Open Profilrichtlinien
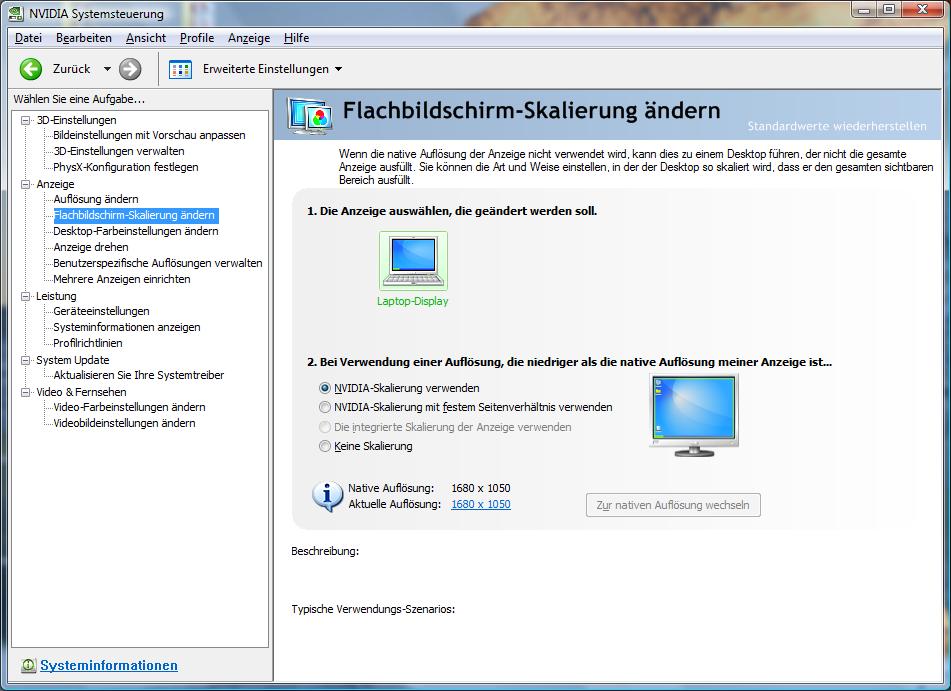This screenshot has height=691, width=951. 88,343
